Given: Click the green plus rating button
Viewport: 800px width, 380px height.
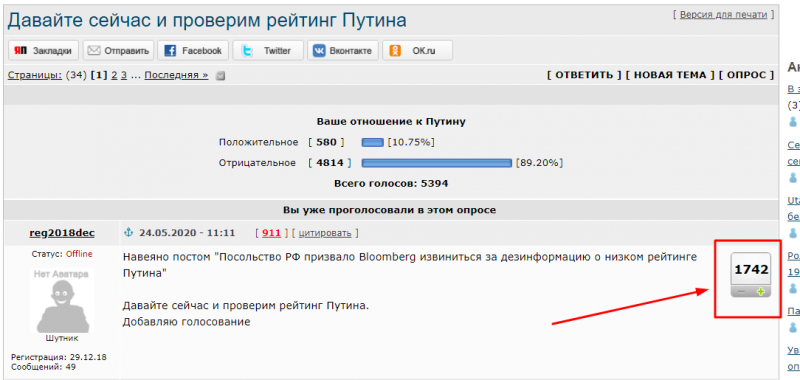Looking at the screenshot, I should (761, 292).
